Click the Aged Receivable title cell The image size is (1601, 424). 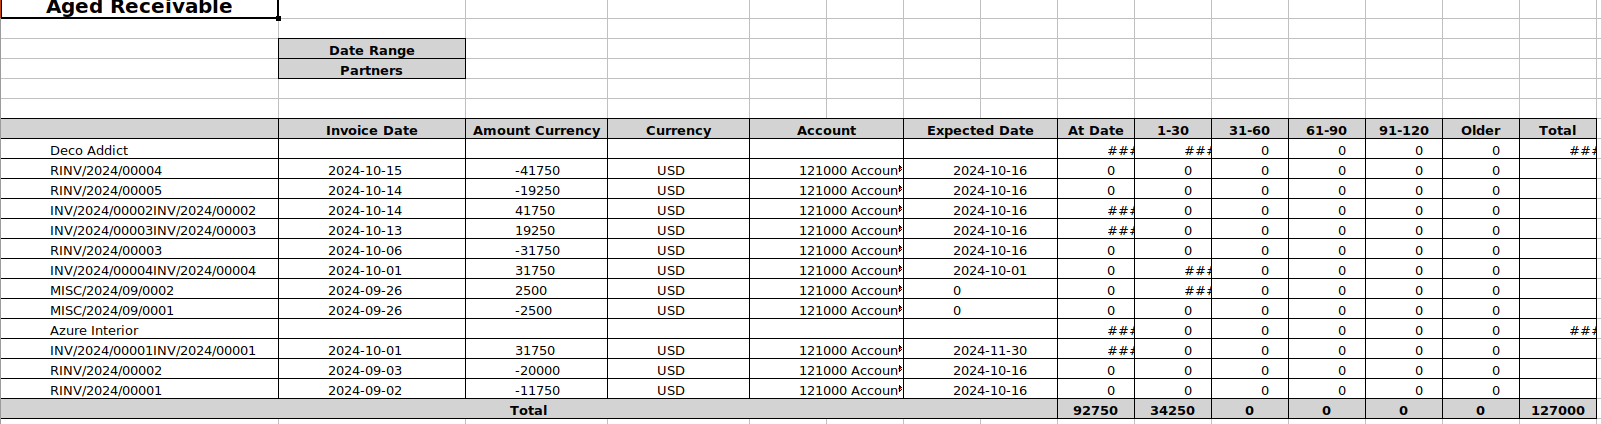[x=139, y=8]
